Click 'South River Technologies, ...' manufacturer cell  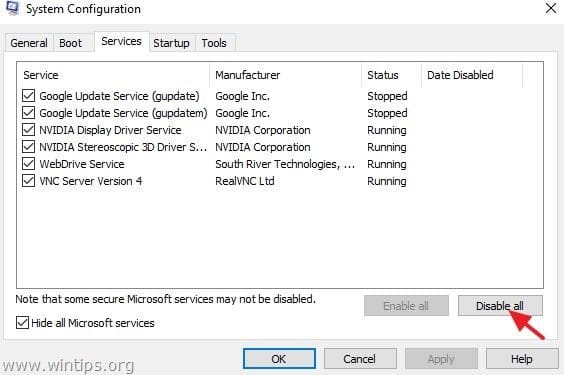(x=285, y=164)
